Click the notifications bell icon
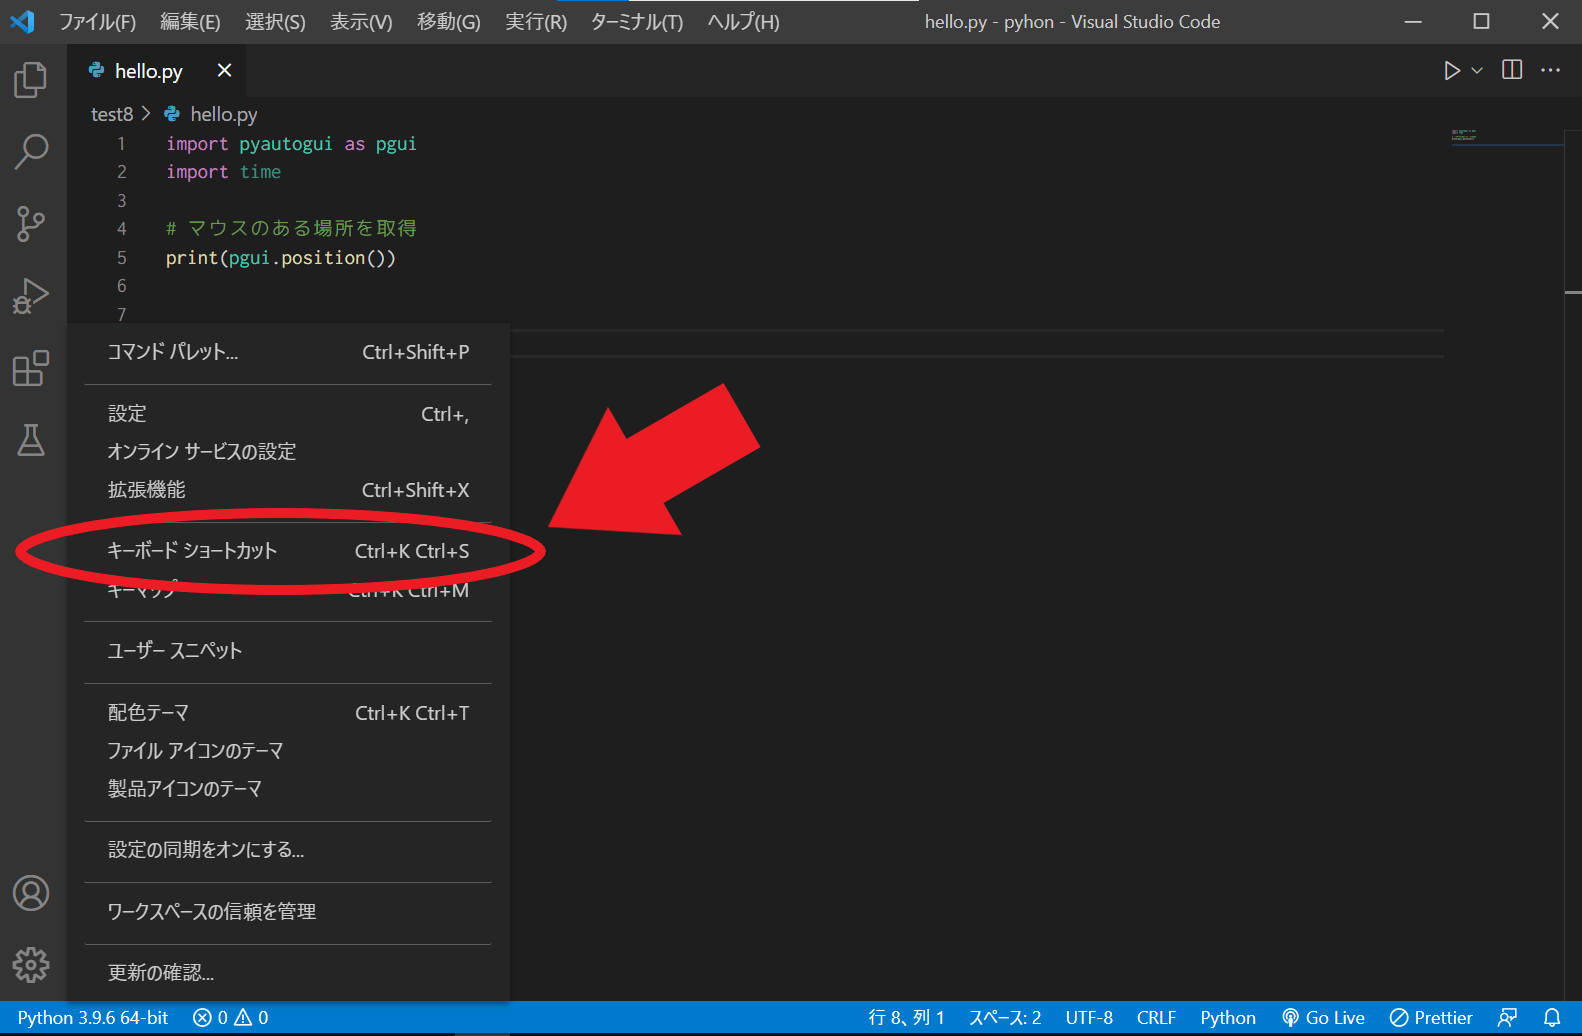Screen dimensions: 1582x1036 [1552, 1018]
